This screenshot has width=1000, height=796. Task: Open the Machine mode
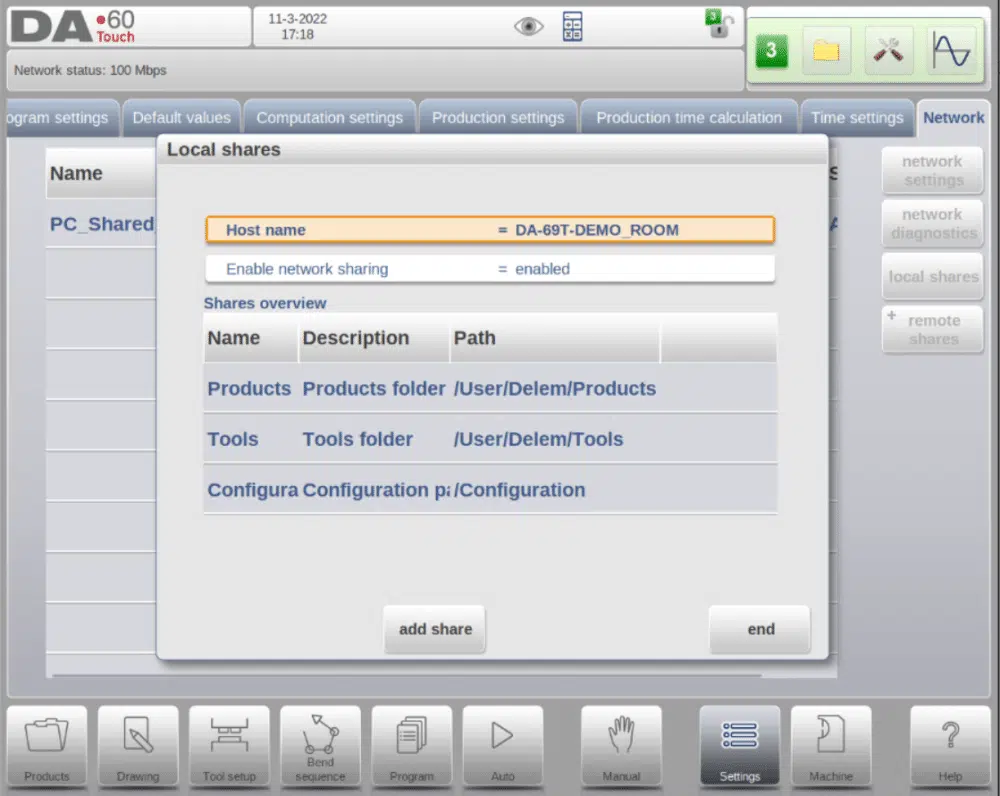pyautogui.click(x=831, y=746)
